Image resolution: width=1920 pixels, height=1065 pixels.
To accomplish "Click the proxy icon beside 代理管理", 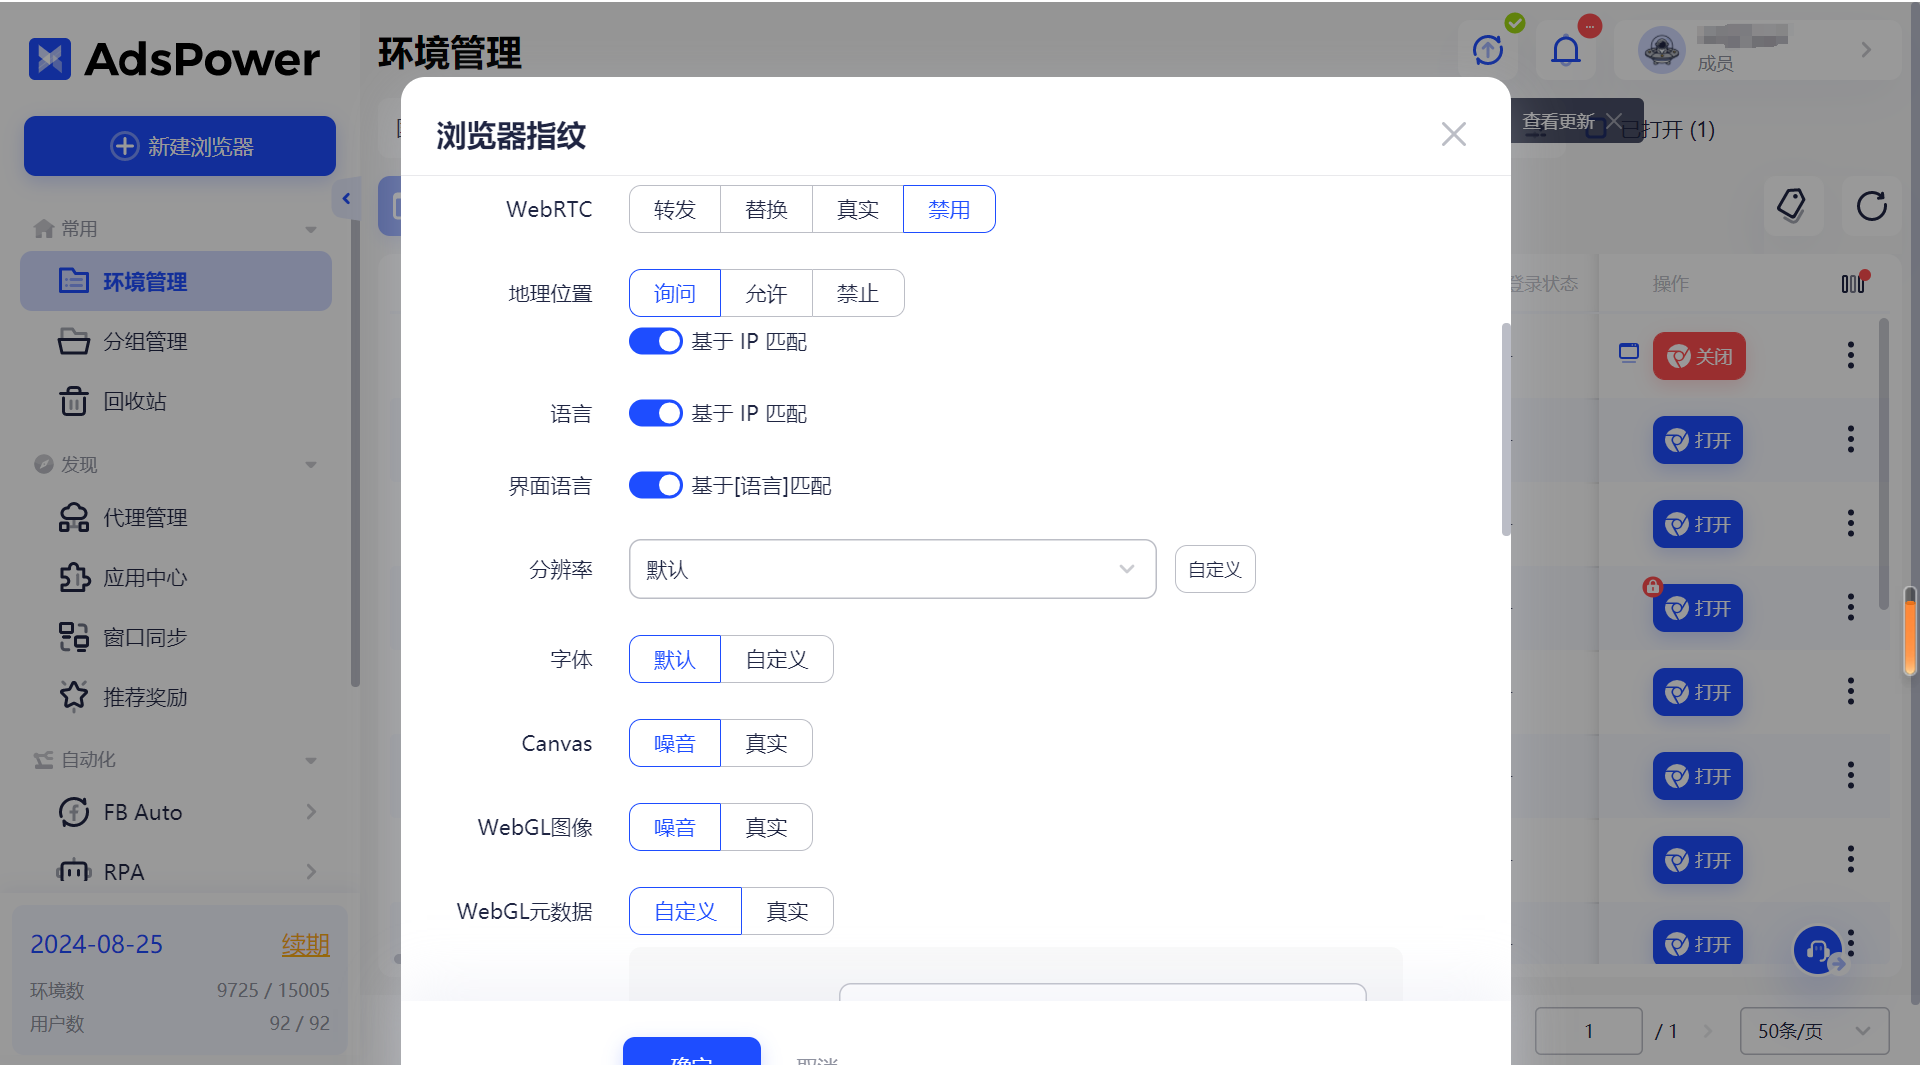I will pos(73,517).
